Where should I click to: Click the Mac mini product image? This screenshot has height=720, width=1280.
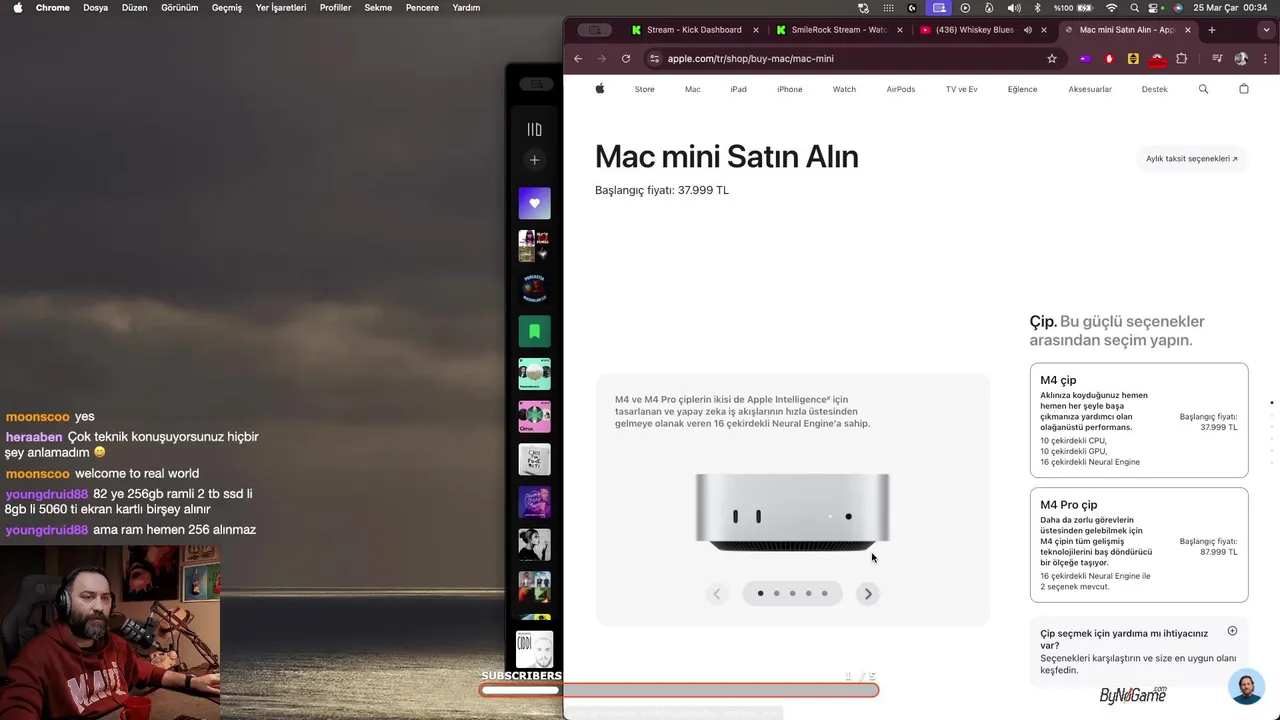[792, 513]
